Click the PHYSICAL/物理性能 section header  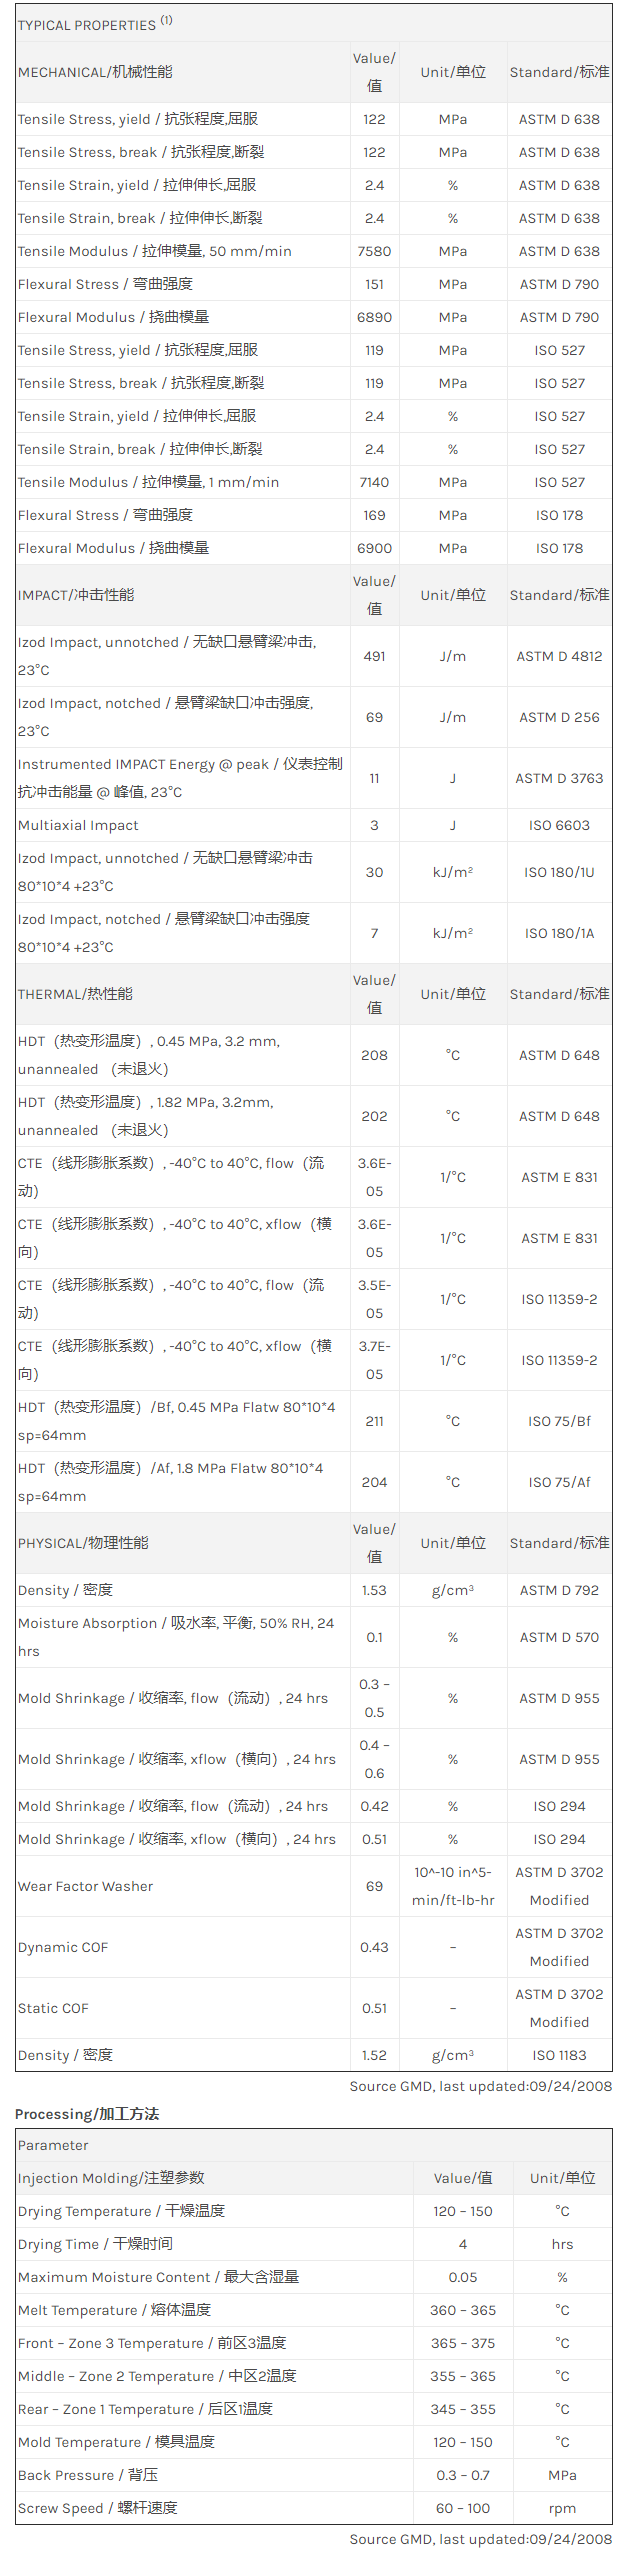[x=83, y=1543]
